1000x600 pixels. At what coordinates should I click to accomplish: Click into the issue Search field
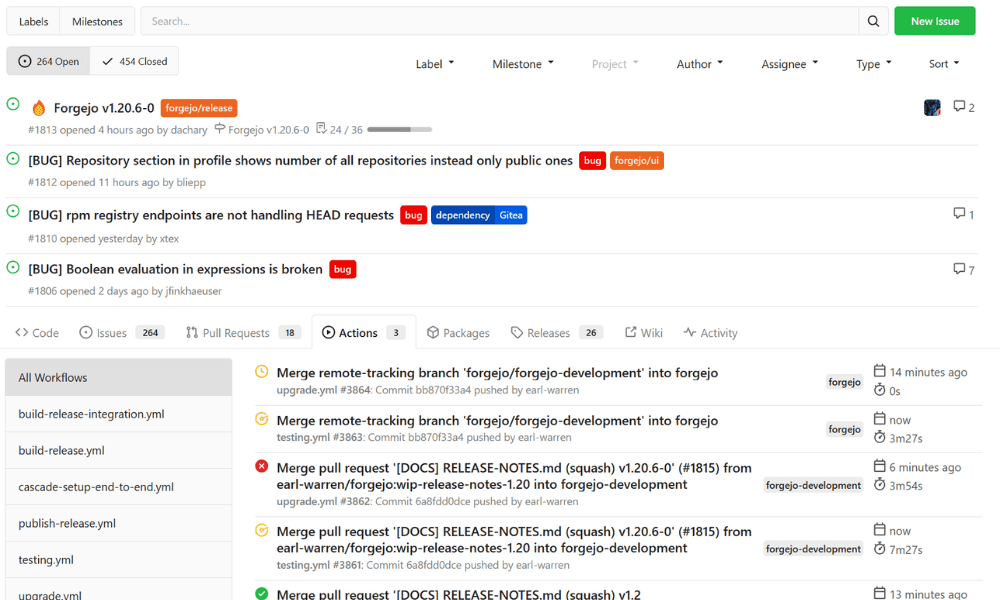[499, 21]
